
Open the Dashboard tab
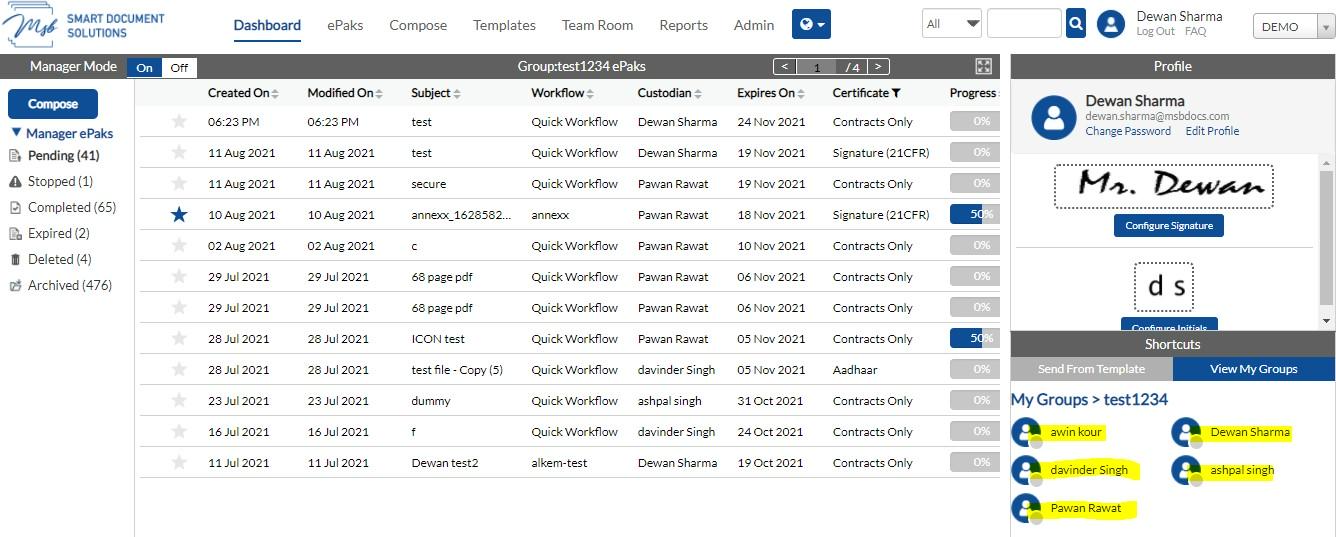pyautogui.click(x=267, y=25)
